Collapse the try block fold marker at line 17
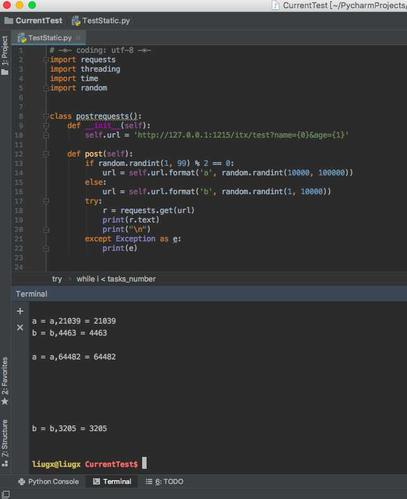Viewport: 407px width, 499px height. point(46,201)
